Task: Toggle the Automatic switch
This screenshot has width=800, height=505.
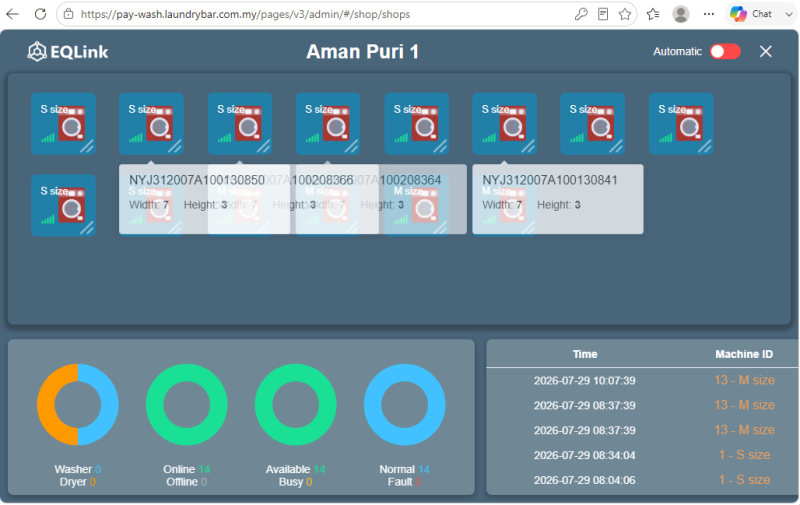Action: pos(725,52)
